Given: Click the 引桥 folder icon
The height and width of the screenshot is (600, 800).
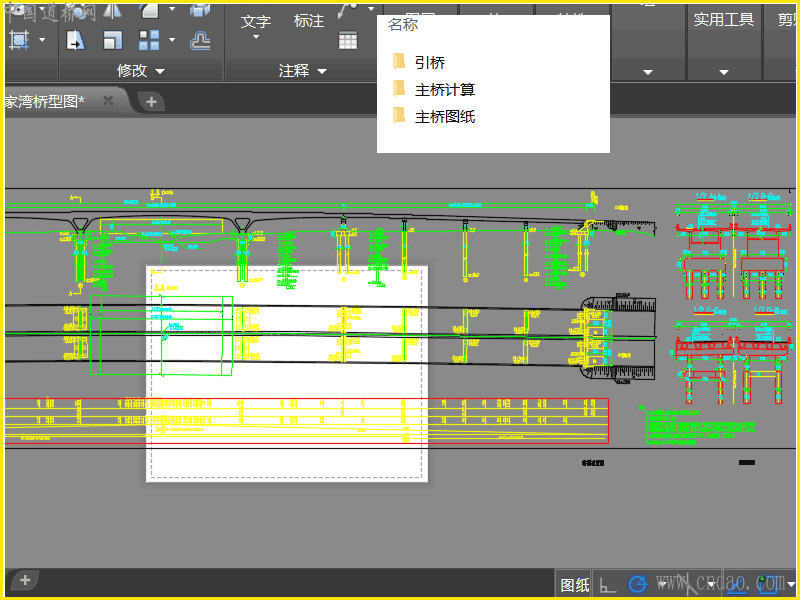Looking at the screenshot, I should click(x=399, y=62).
